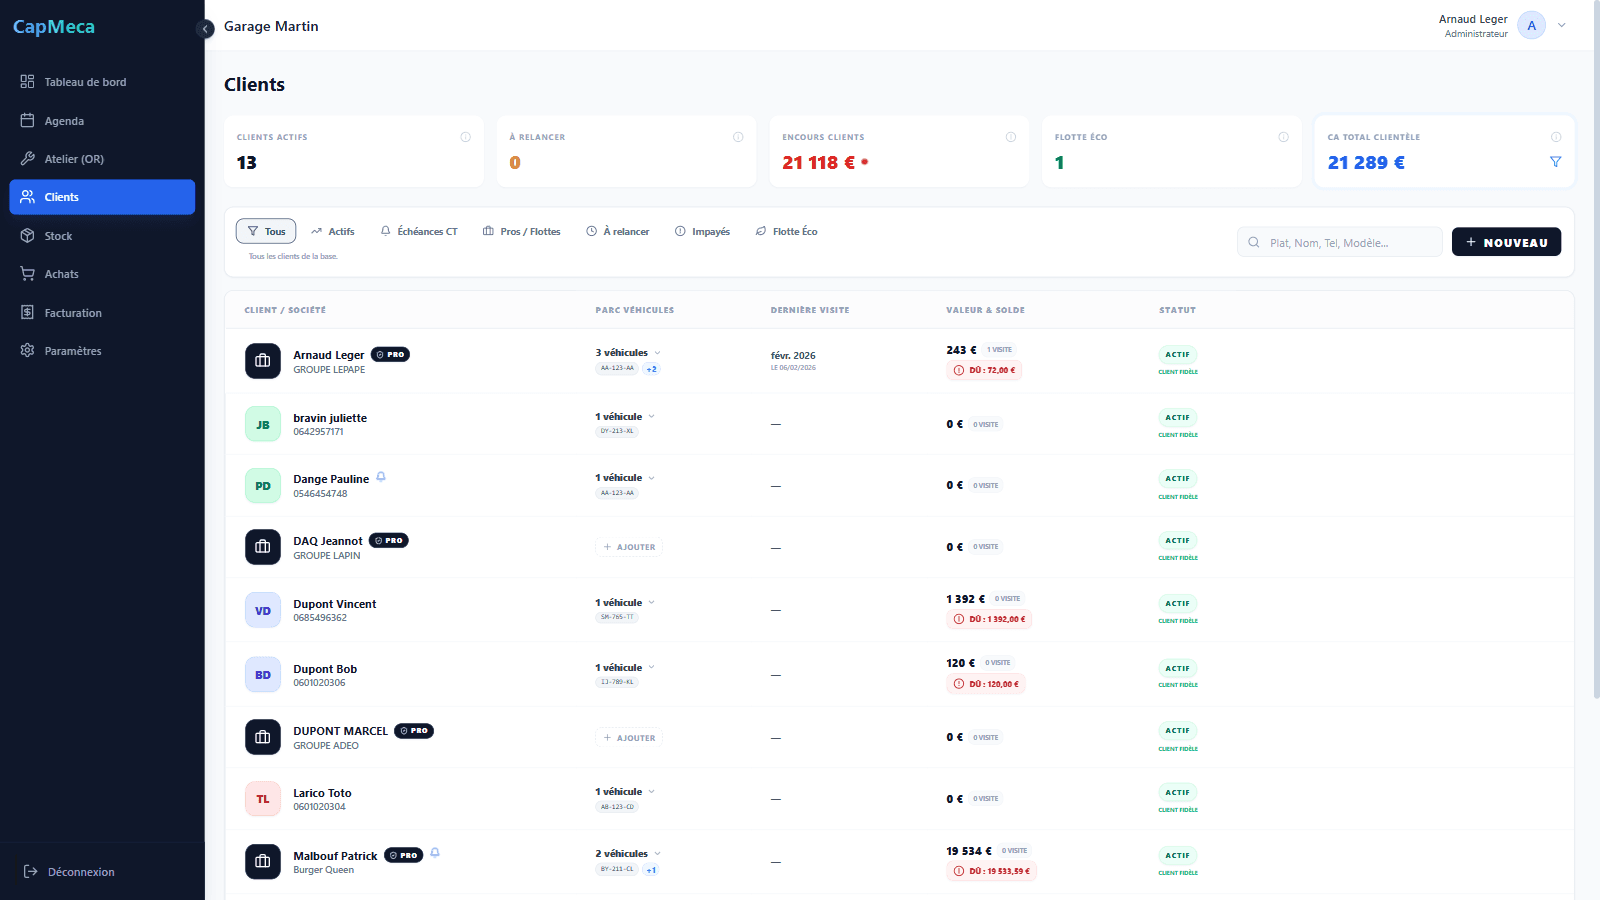Toggle the Échéances CT filter
The height and width of the screenshot is (900, 1600).
coord(419,231)
